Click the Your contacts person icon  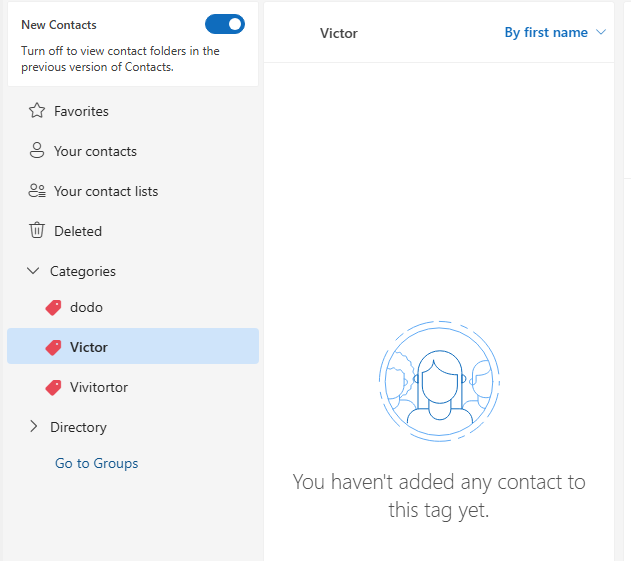37,151
